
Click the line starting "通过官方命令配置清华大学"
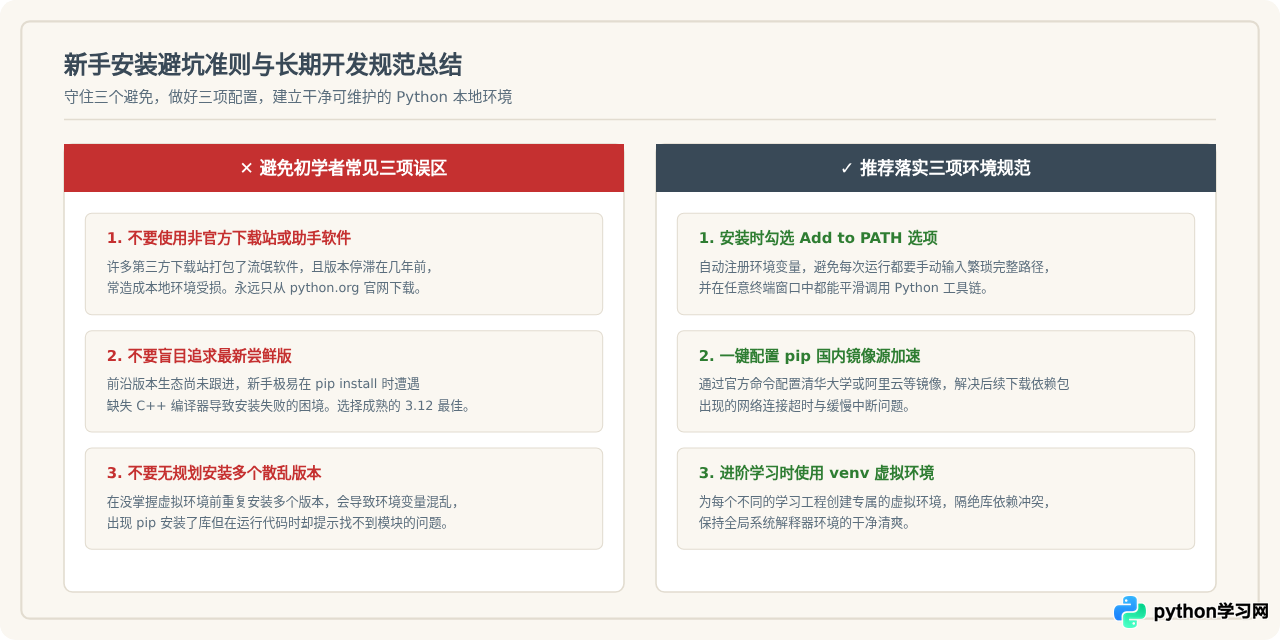884,384
